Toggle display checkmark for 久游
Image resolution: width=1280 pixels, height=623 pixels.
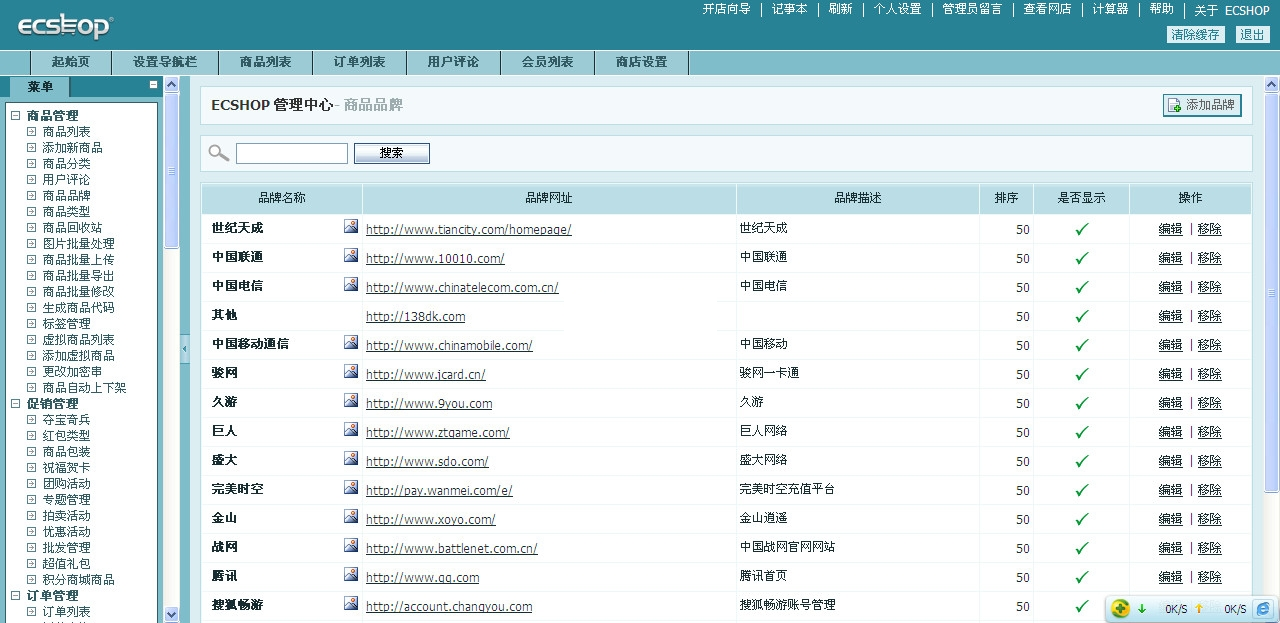click(x=1081, y=403)
